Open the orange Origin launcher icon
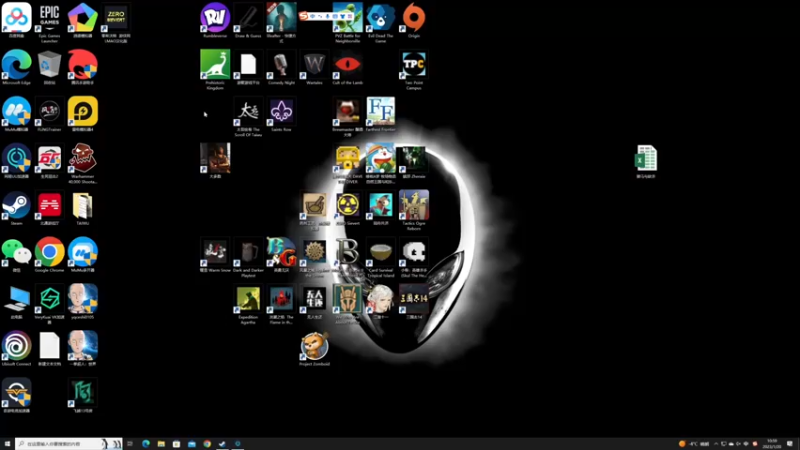 tap(414, 18)
